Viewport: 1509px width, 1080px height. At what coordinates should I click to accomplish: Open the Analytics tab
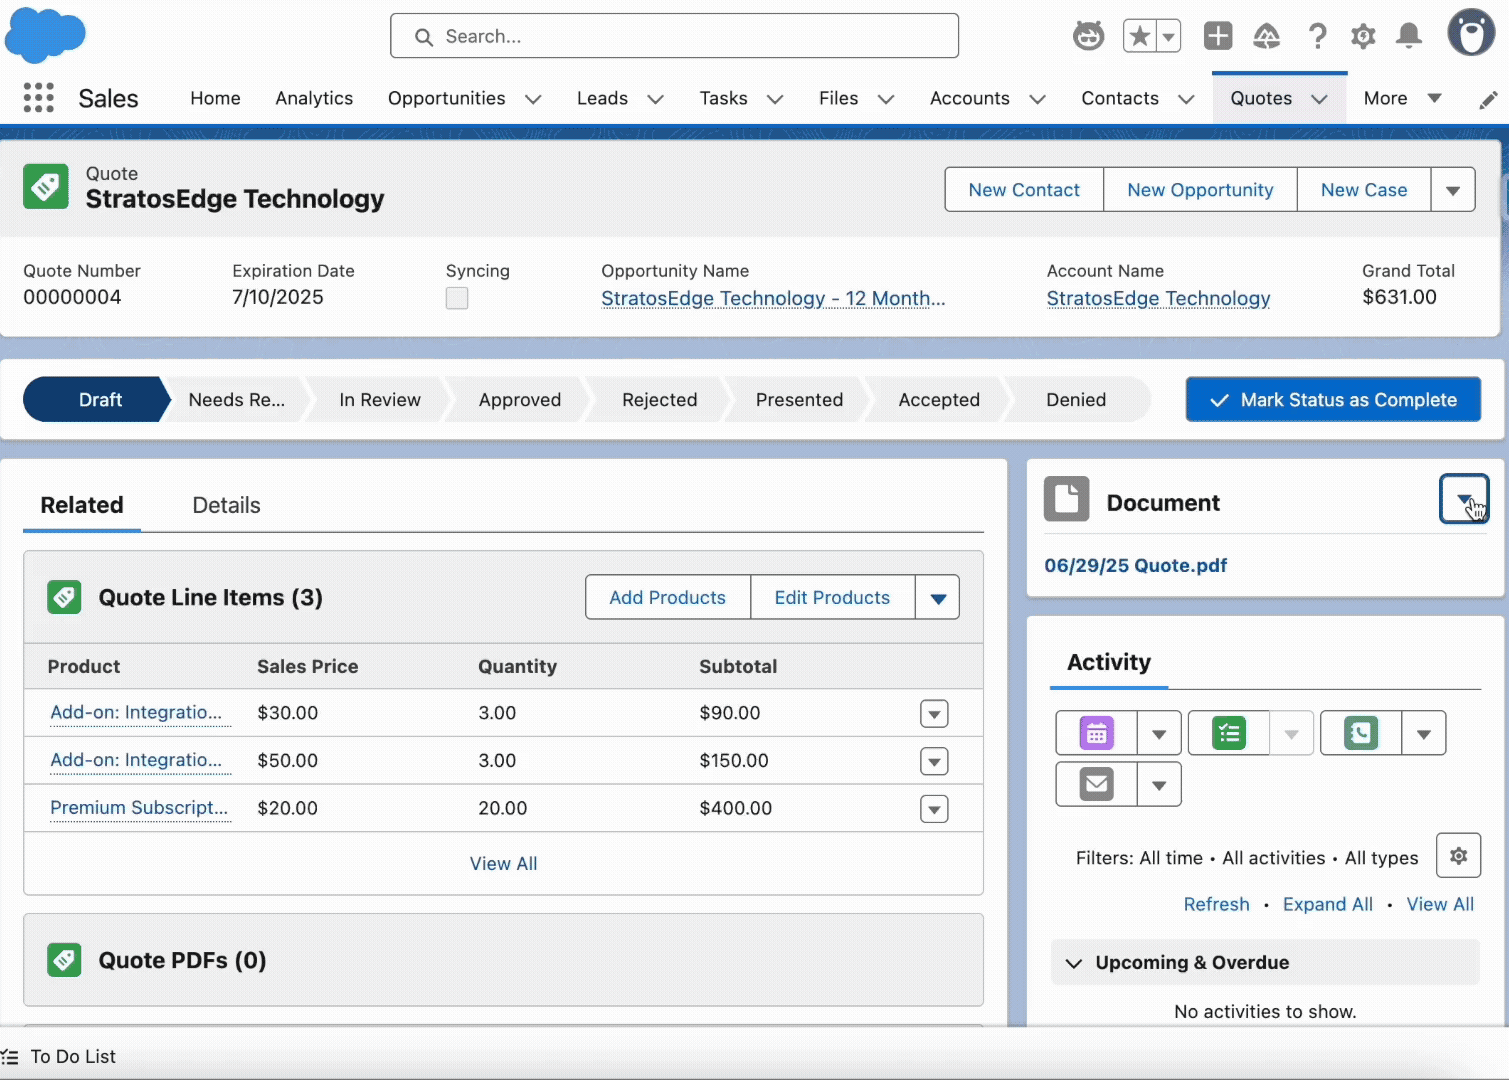[314, 98]
